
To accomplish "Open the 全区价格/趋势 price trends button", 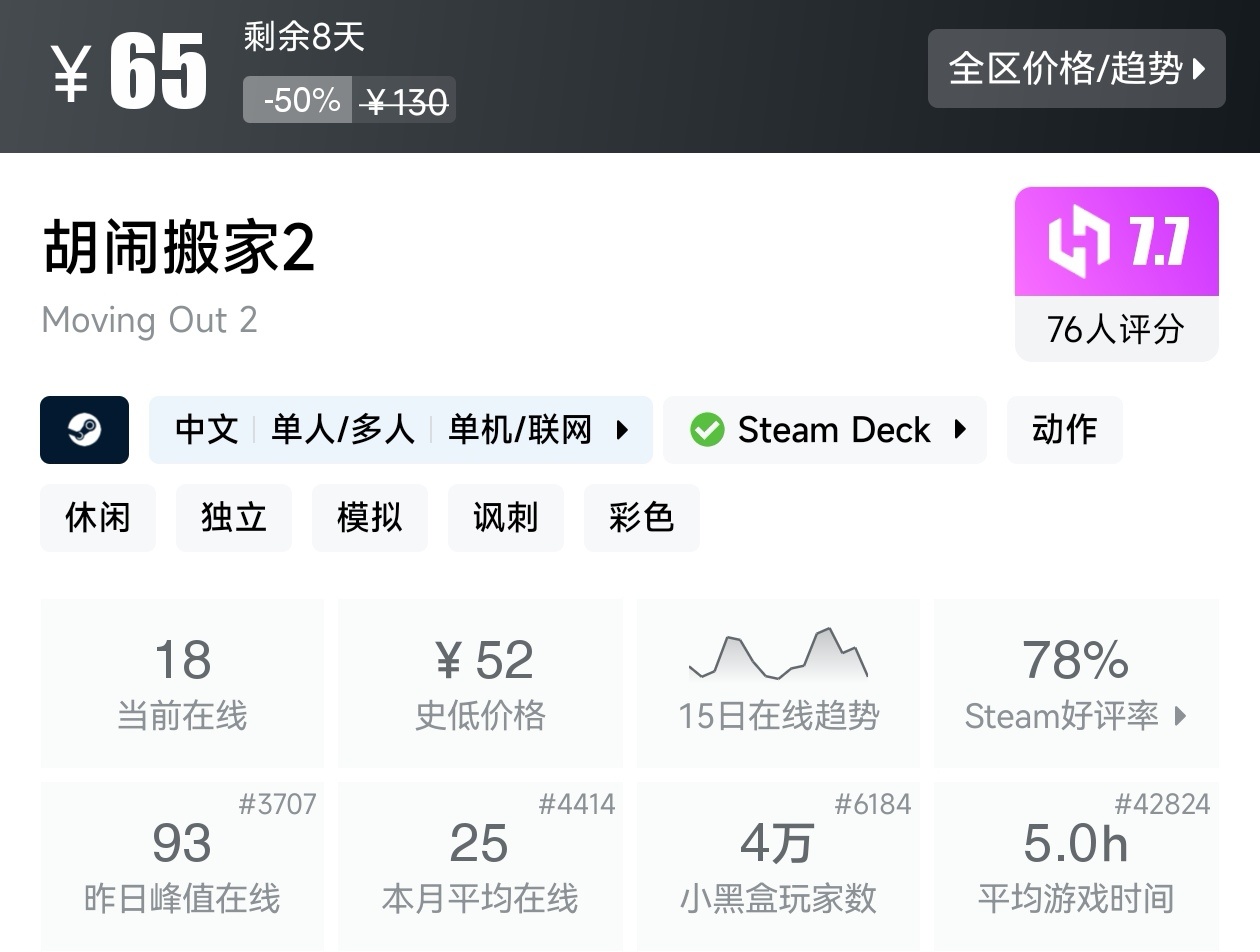I will click(x=1076, y=69).
